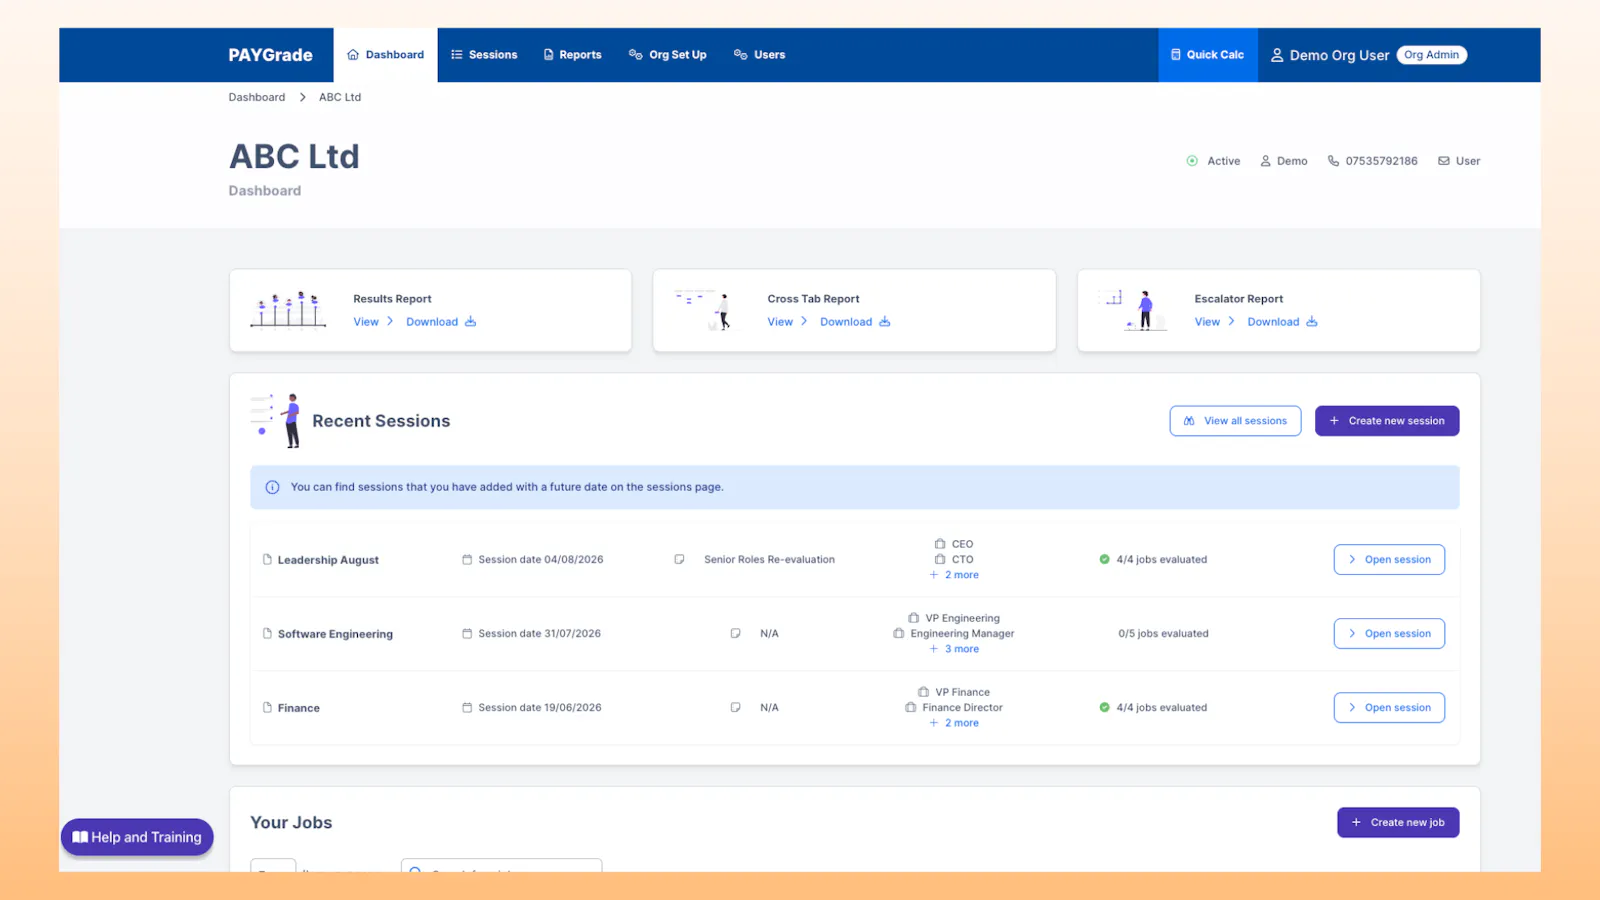Screen dimensions: 1600x900
Task: Click the Demo contact person icon
Action: (1265, 161)
